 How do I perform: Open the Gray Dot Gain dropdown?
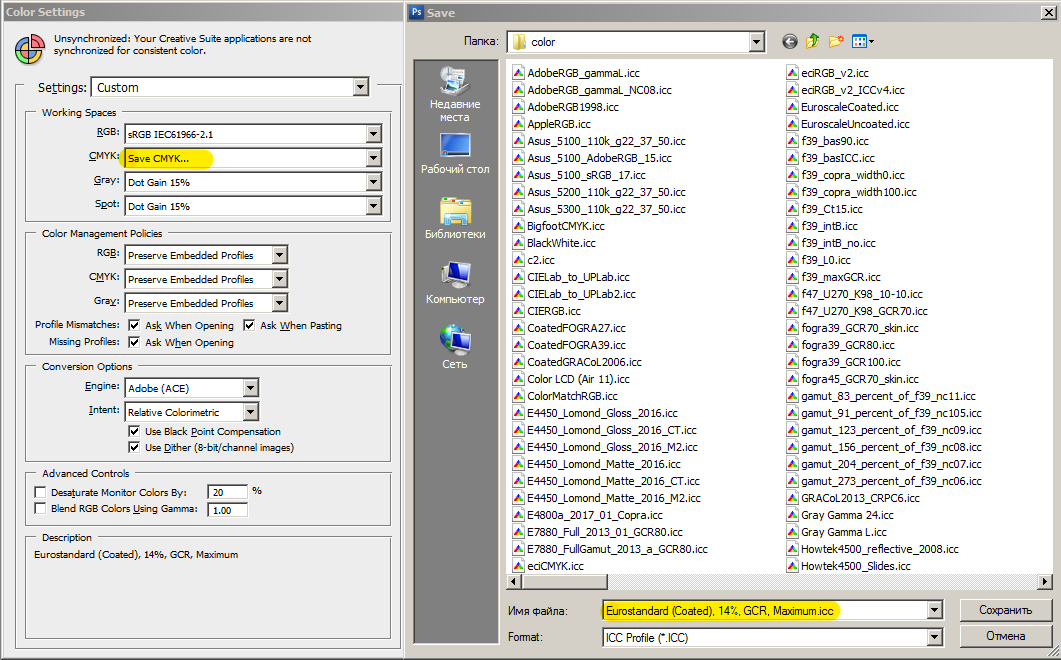374,182
